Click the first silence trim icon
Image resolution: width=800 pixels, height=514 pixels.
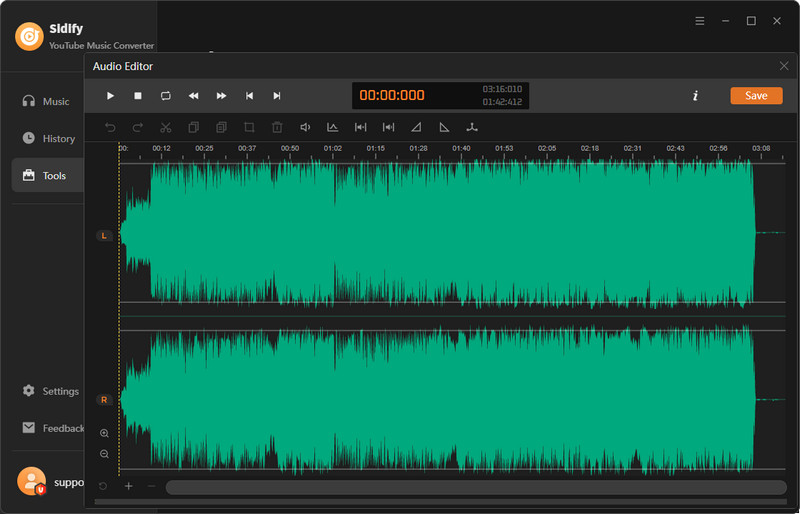361,127
